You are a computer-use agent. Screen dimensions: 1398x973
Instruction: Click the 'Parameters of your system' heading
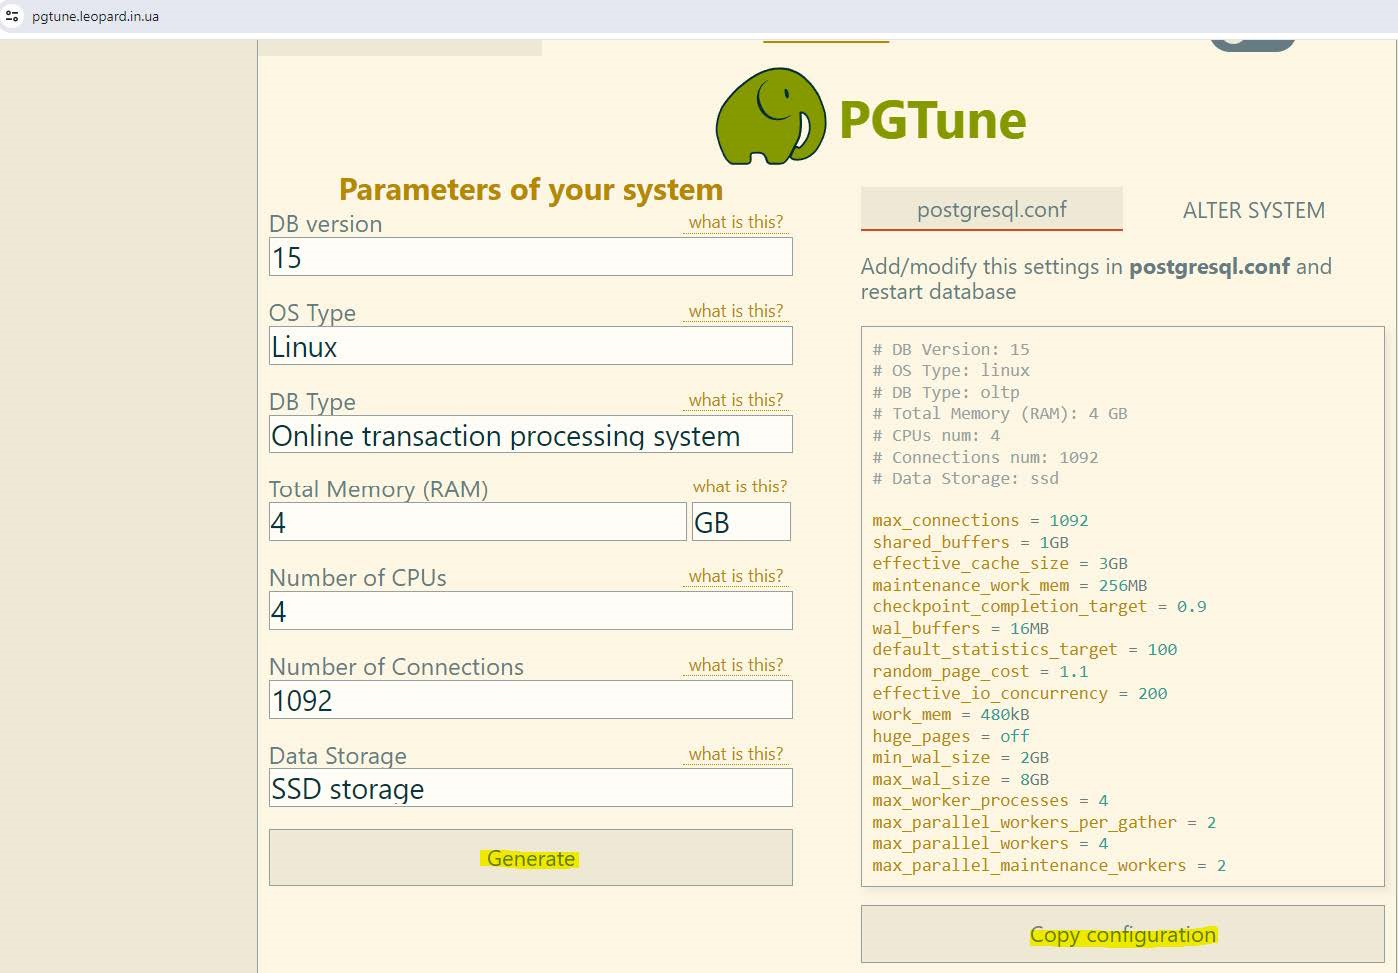[531, 189]
